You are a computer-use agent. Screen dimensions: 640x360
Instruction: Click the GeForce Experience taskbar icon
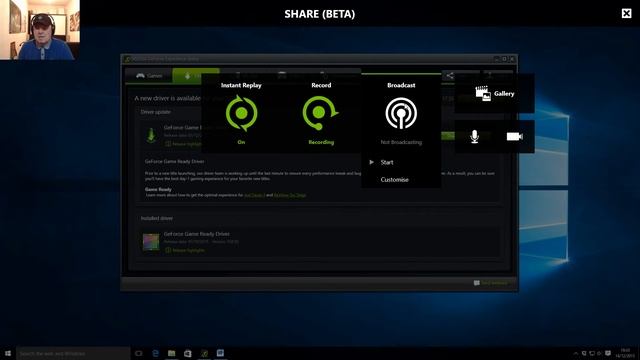coord(204,353)
